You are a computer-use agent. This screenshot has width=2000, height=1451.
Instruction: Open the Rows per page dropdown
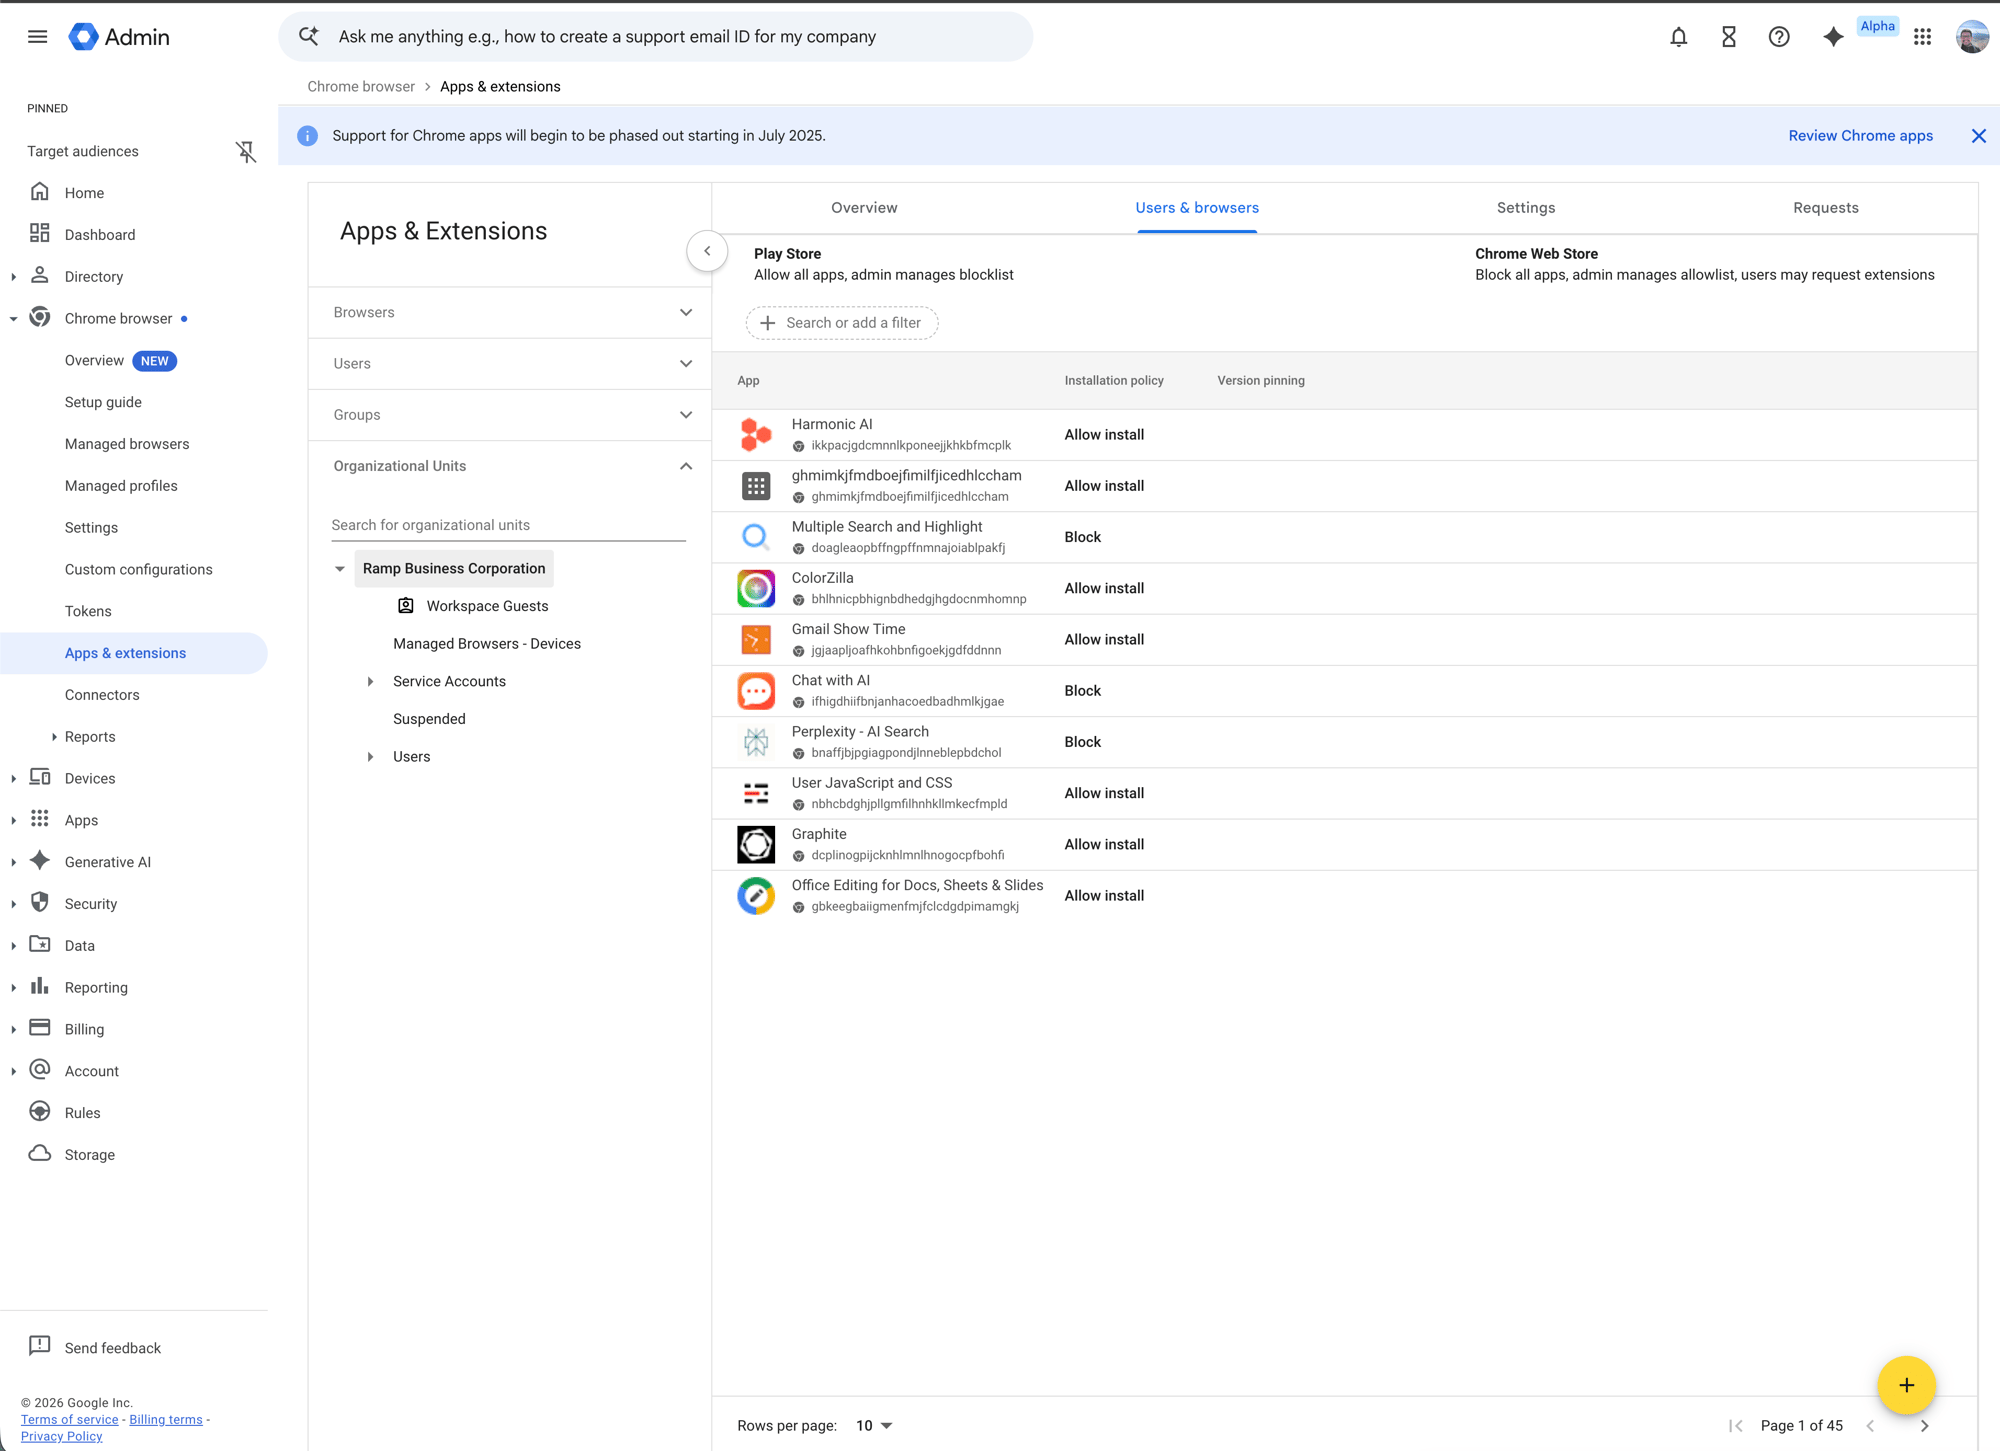pyautogui.click(x=874, y=1426)
